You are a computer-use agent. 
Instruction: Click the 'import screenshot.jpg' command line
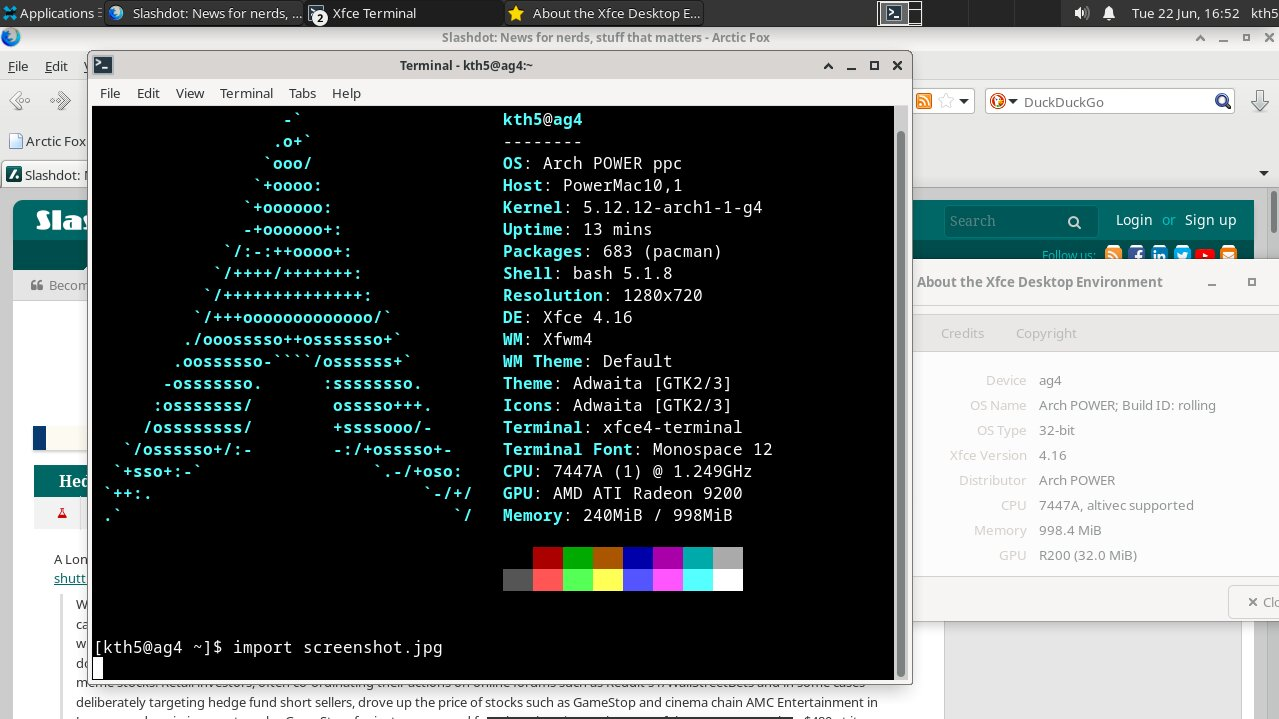click(337, 648)
